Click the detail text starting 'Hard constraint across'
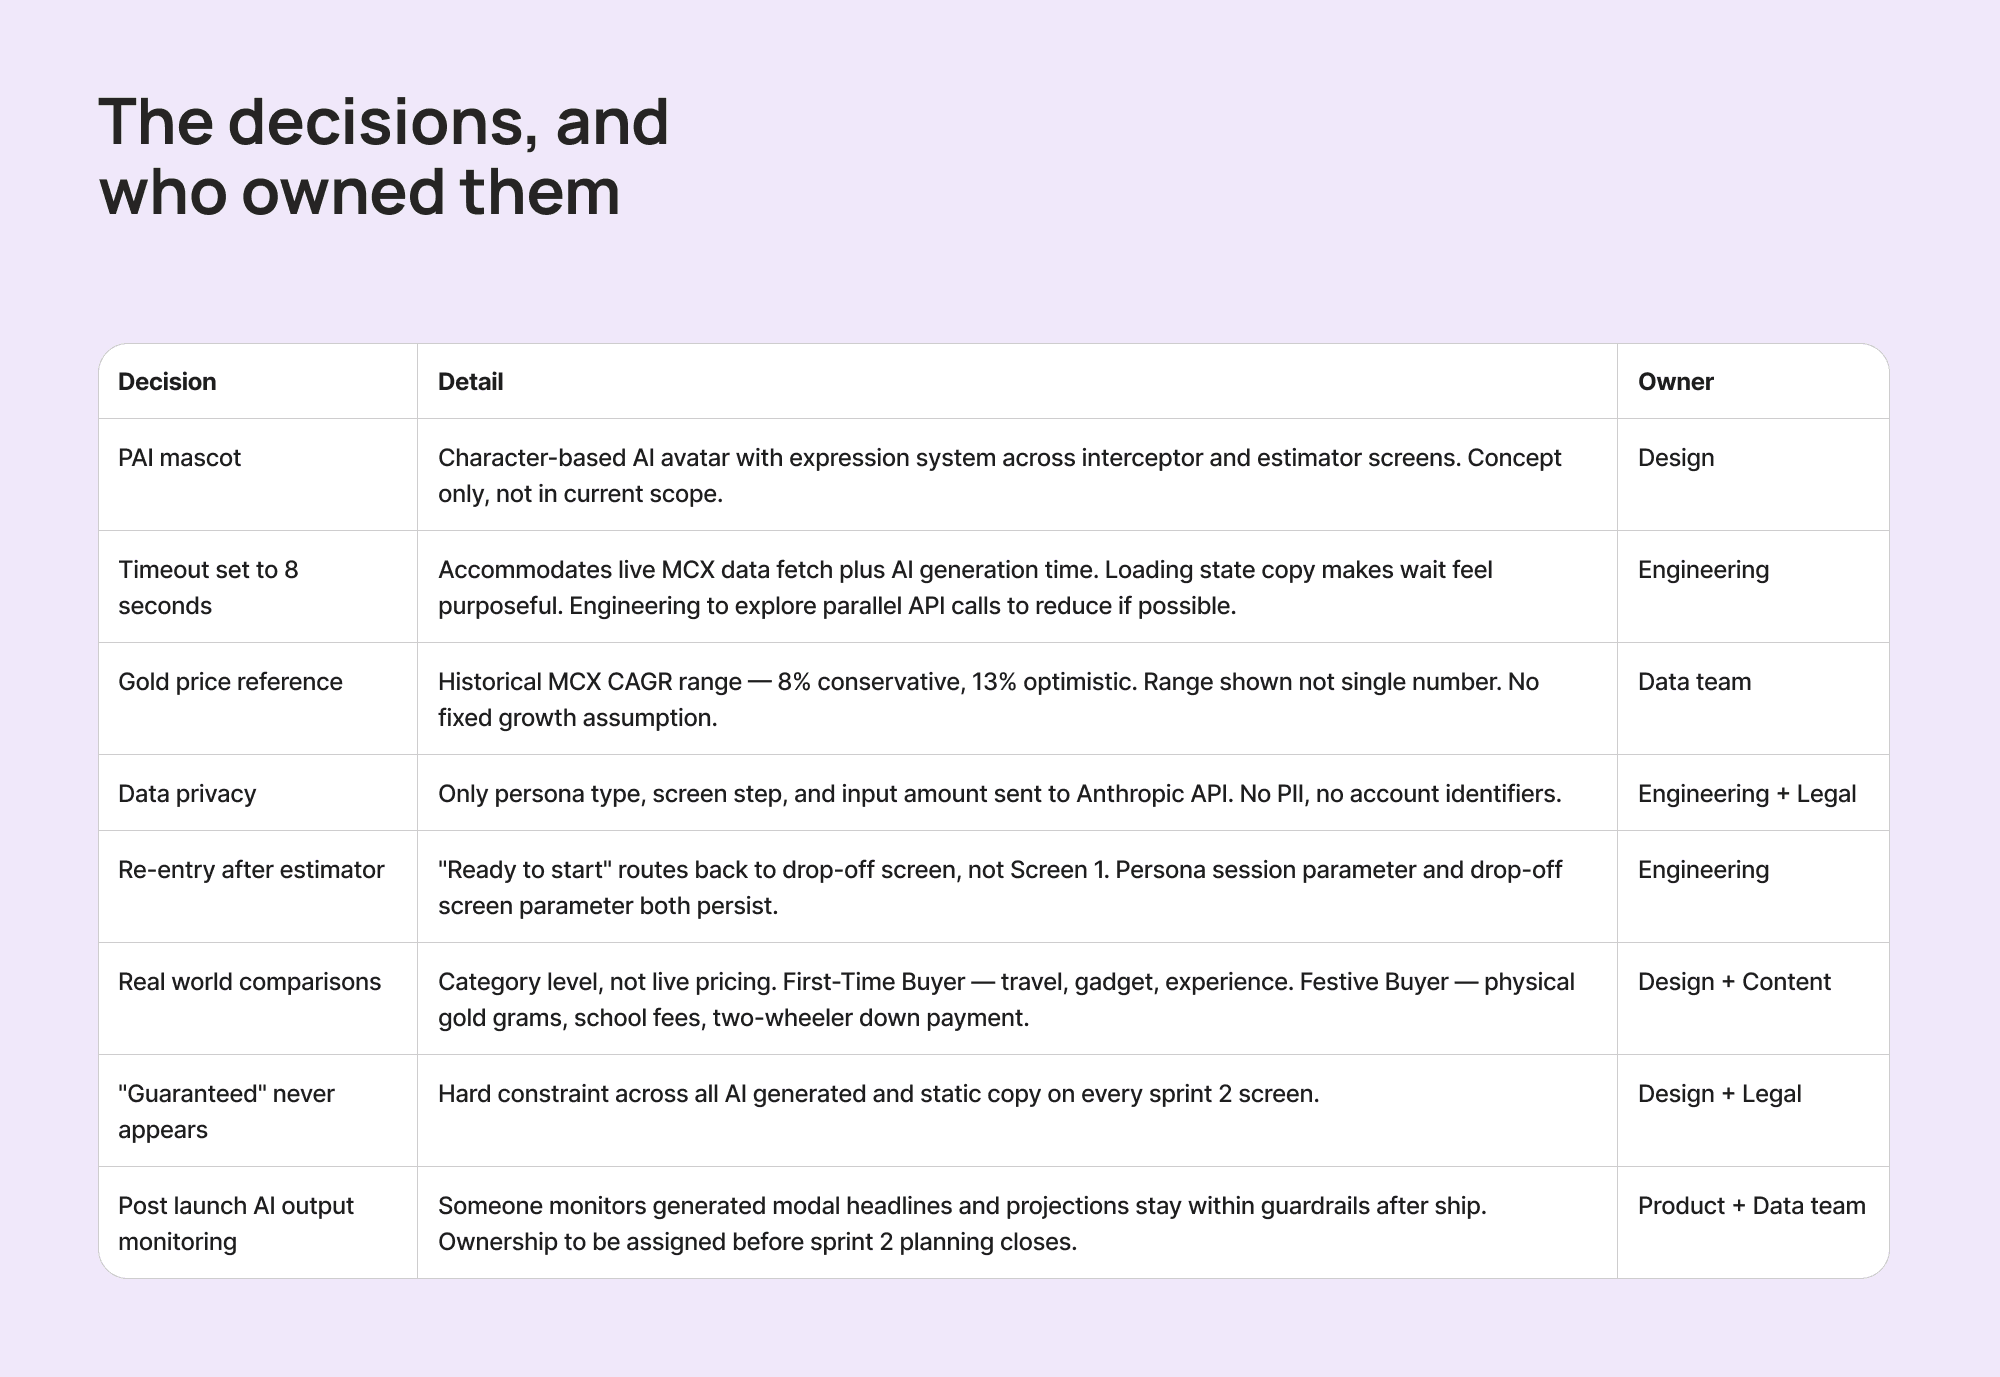 (878, 1094)
